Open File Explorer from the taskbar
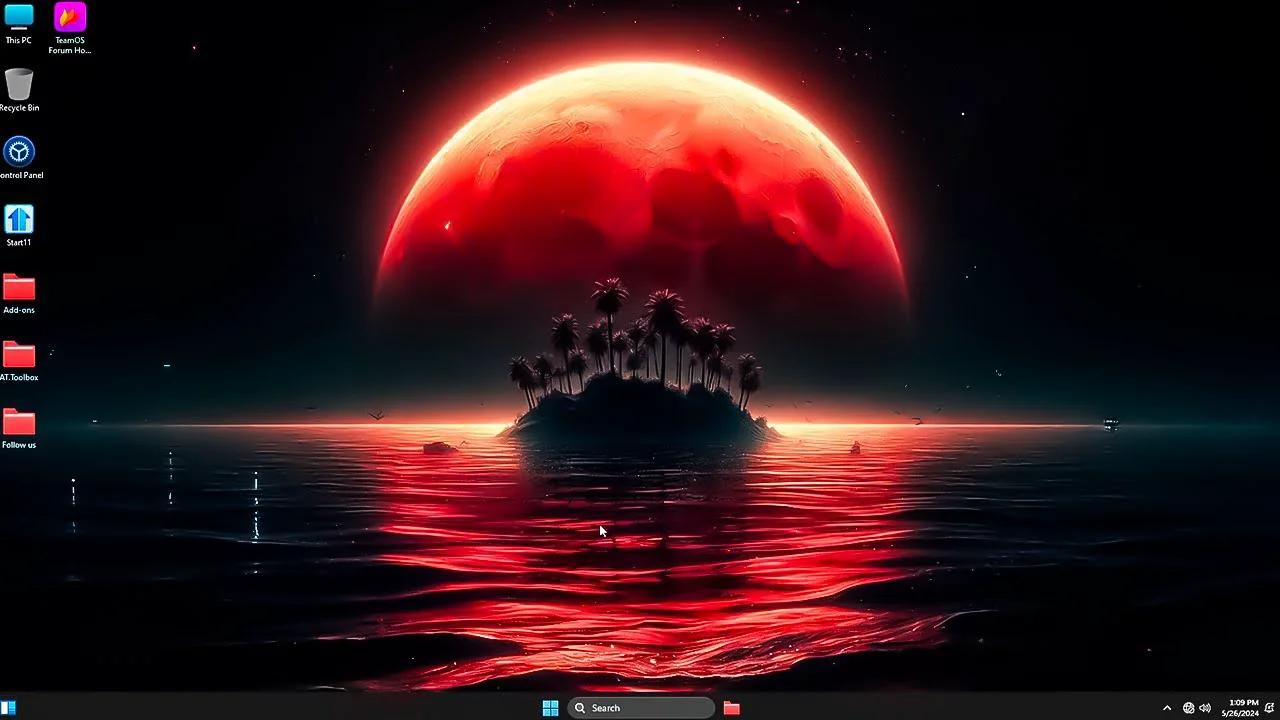Image resolution: width=1280 pixels, height=720 pixels. (x=731, y=707)
